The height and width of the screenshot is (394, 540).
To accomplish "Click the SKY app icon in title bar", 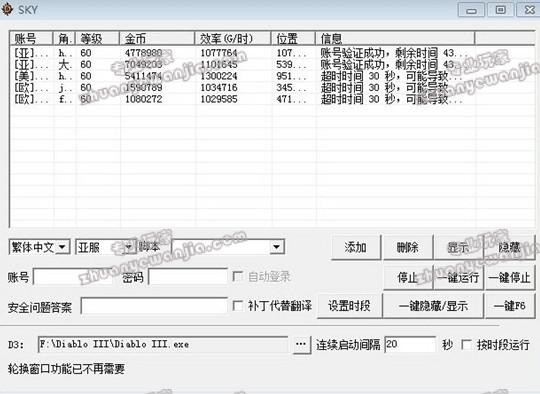I will tap(7, 9).
